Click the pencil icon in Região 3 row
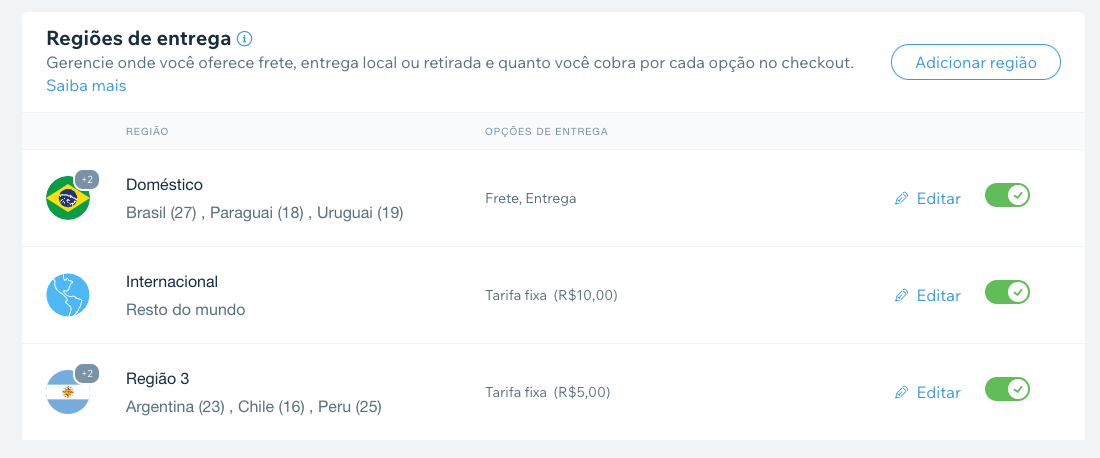Screen dimensions: 1100x458 click(x=901, y=393)
